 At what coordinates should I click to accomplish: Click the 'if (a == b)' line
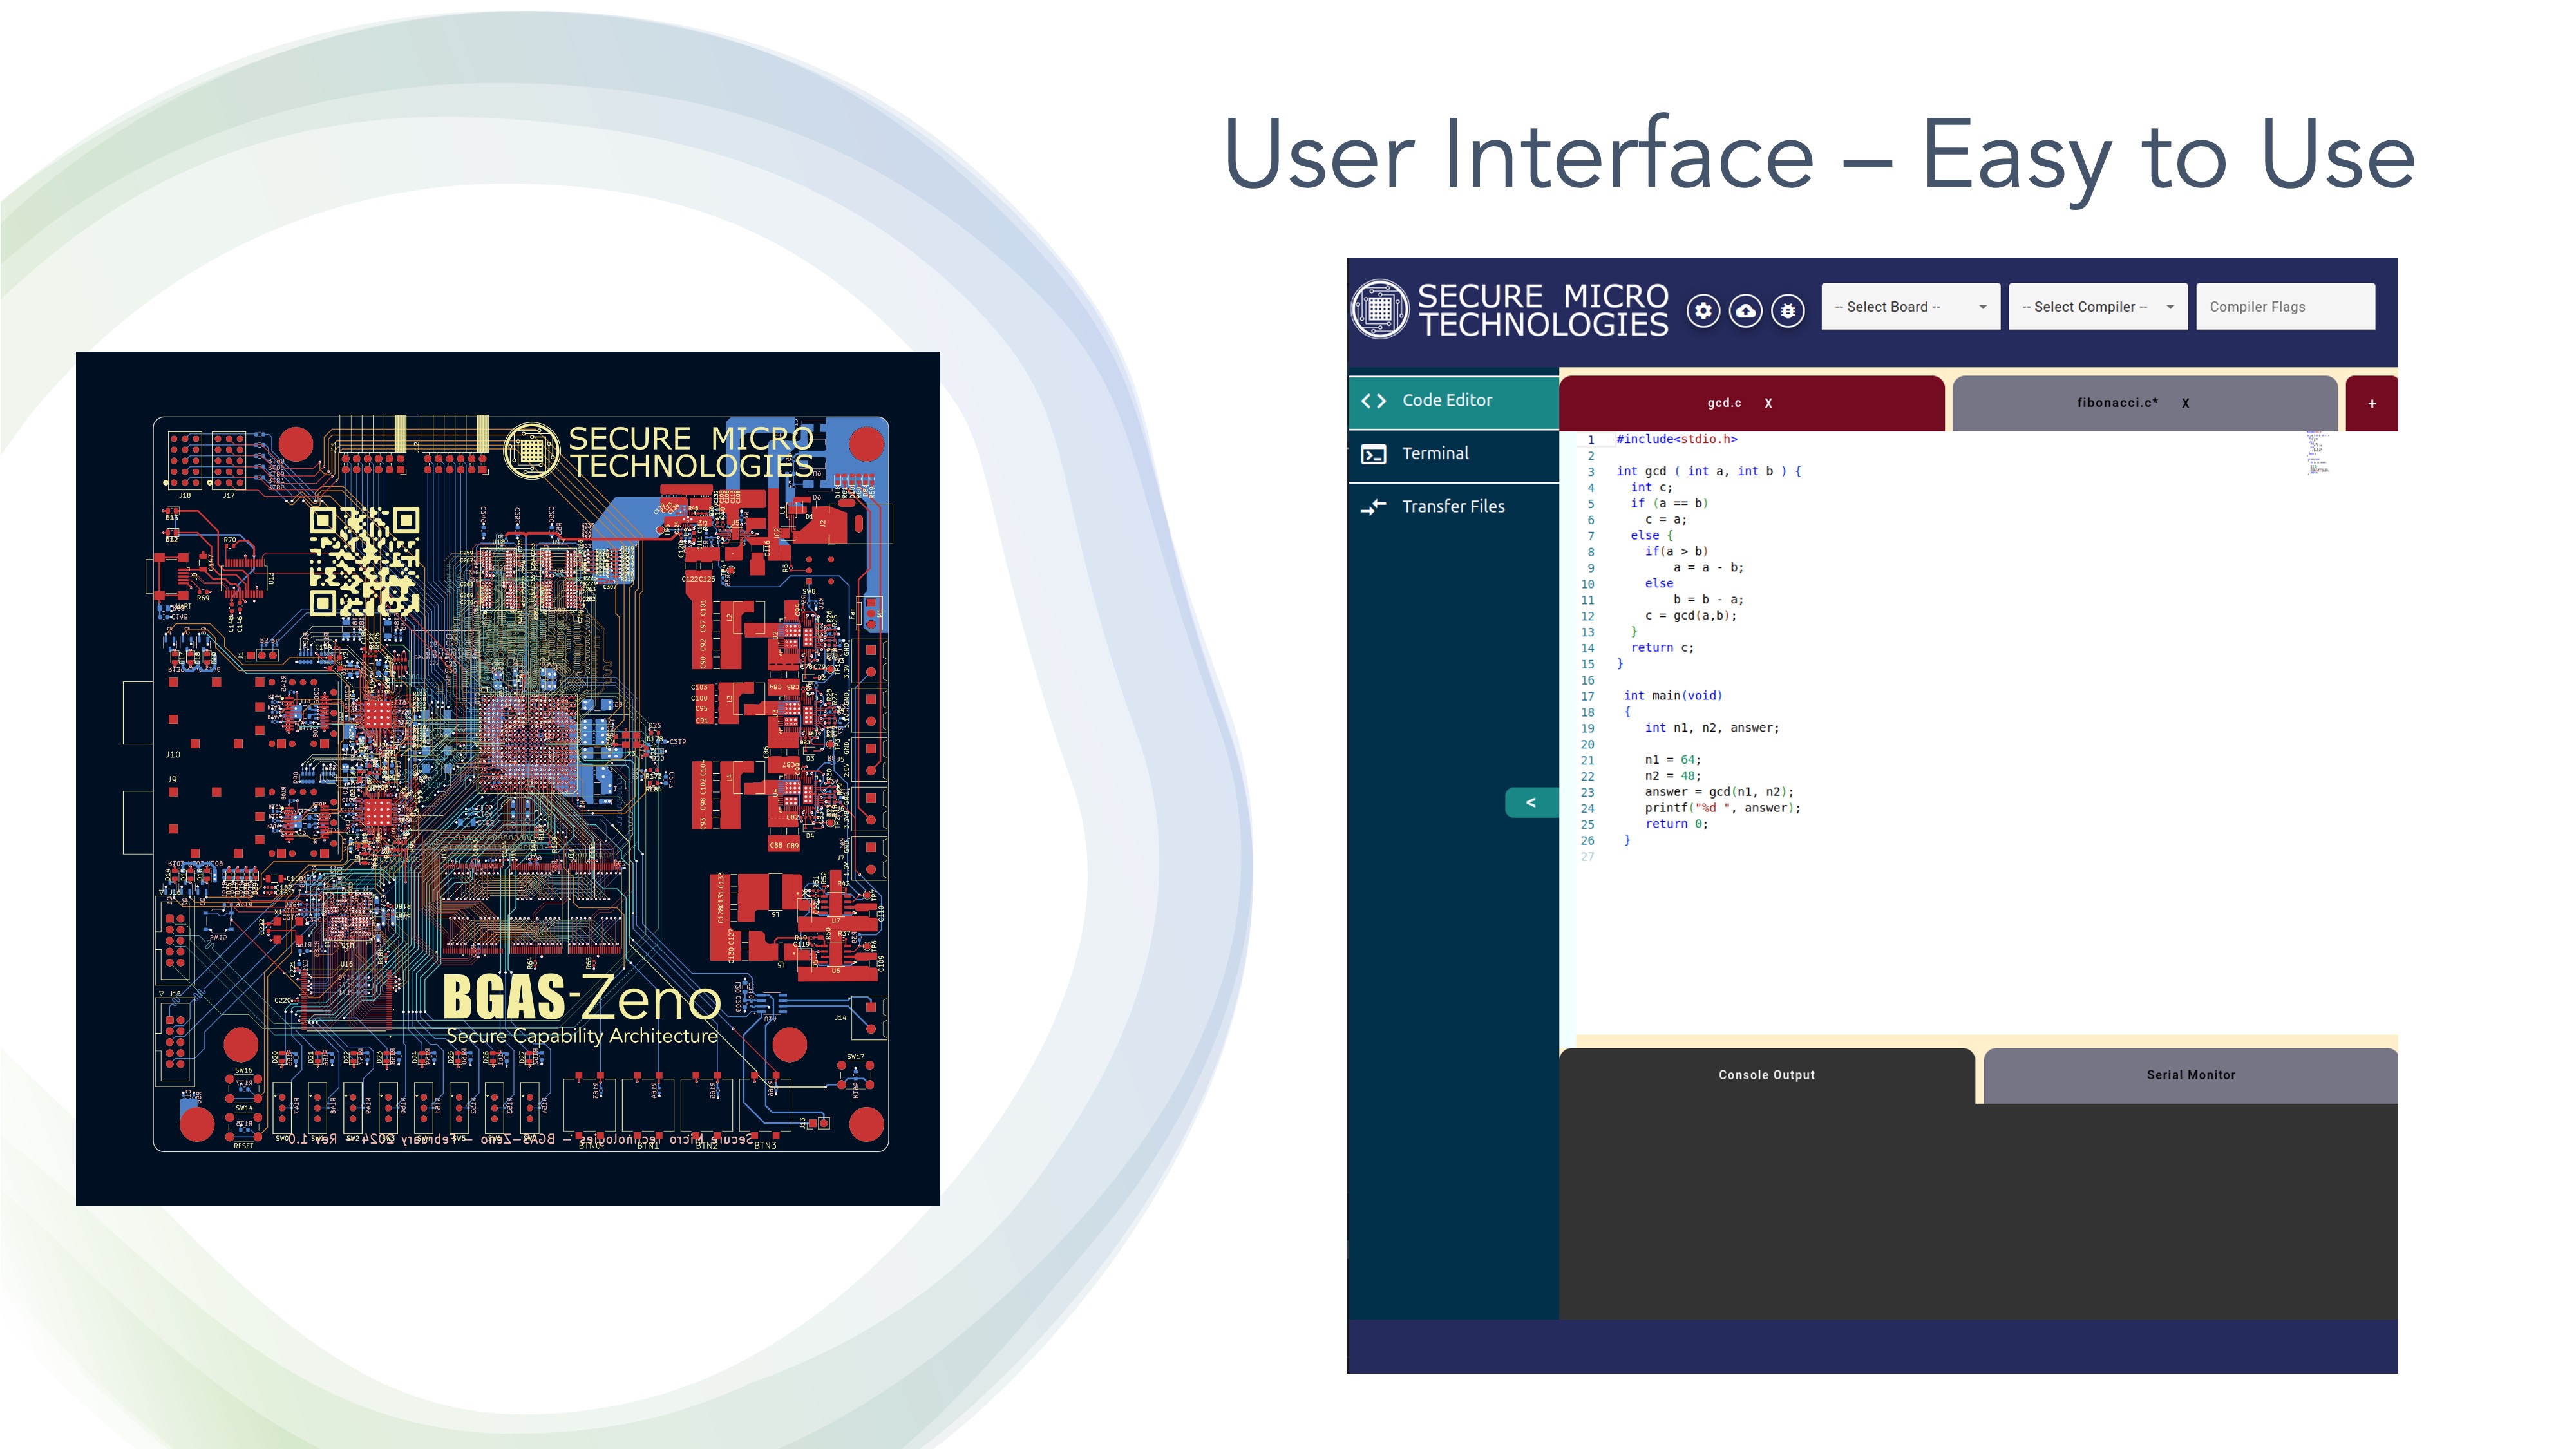1669,504
